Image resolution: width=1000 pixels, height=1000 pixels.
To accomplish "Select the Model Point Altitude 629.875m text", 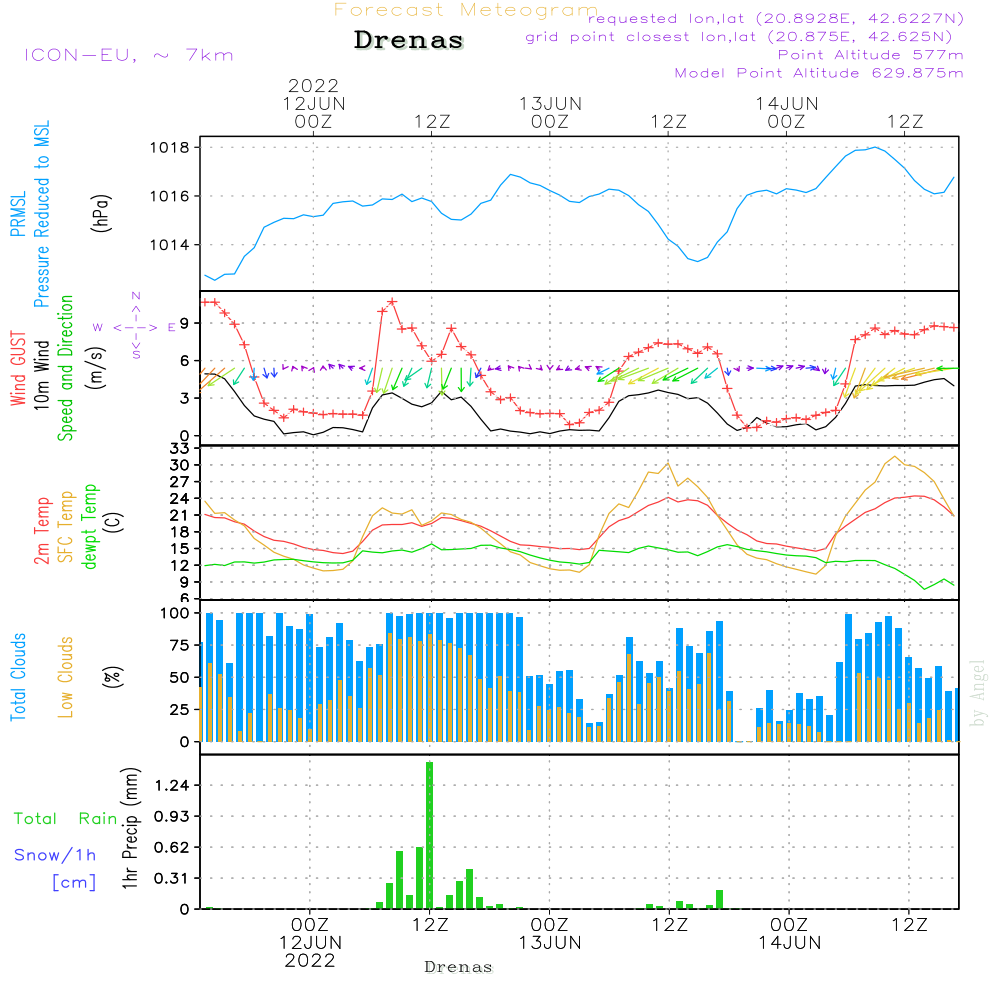I will pyautogui.click(x=819, y=73).
